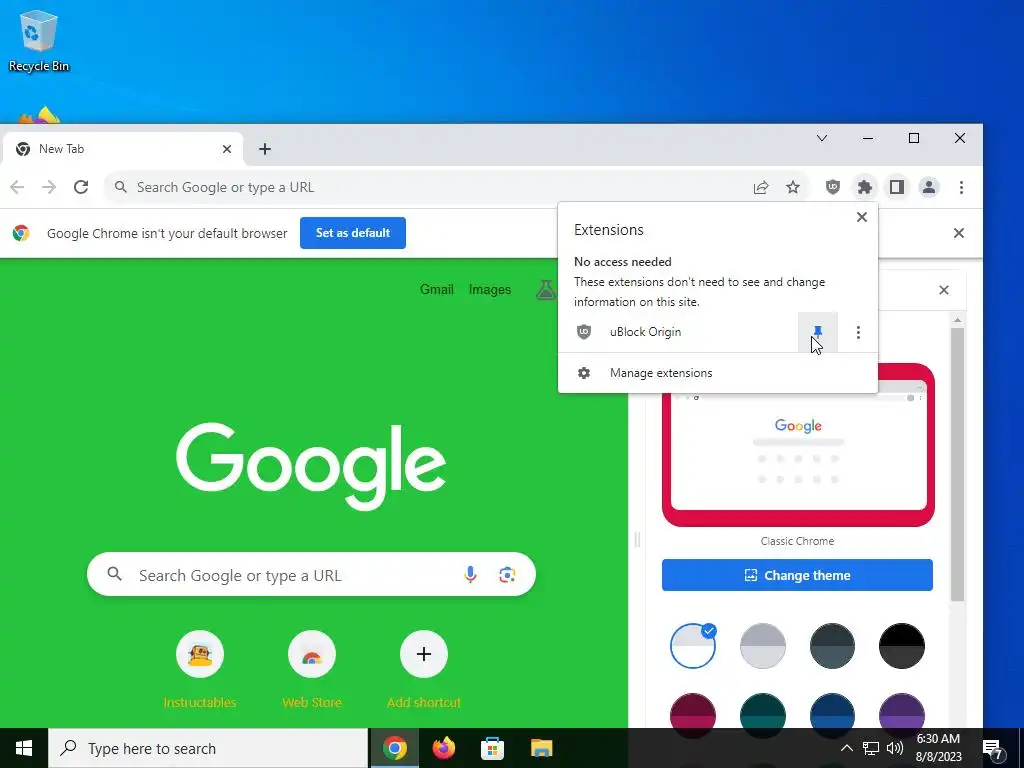
Task: Show hidden system tray icons
Action: [846, 748]
